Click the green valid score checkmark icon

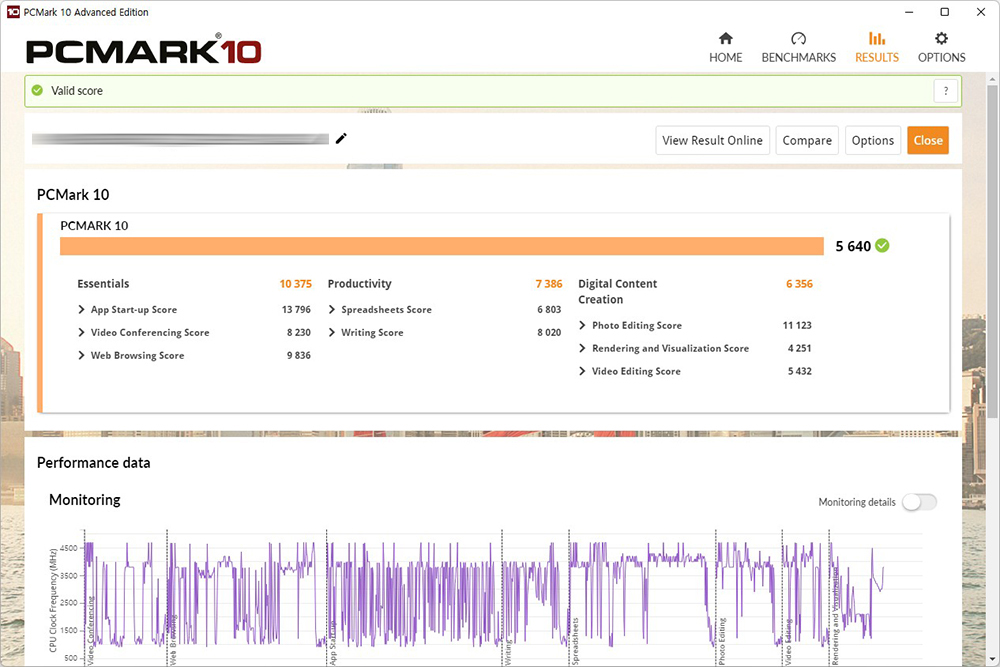coord(38,91)
